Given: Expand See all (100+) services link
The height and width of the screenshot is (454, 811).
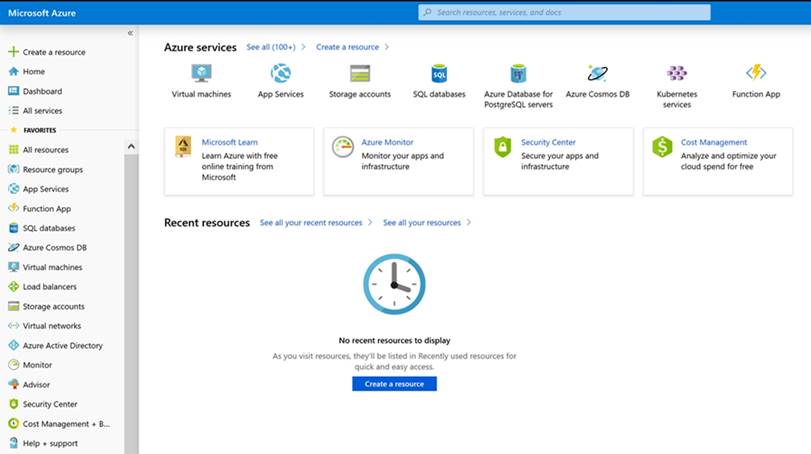Looking at the screenshot, I should 271,47.
